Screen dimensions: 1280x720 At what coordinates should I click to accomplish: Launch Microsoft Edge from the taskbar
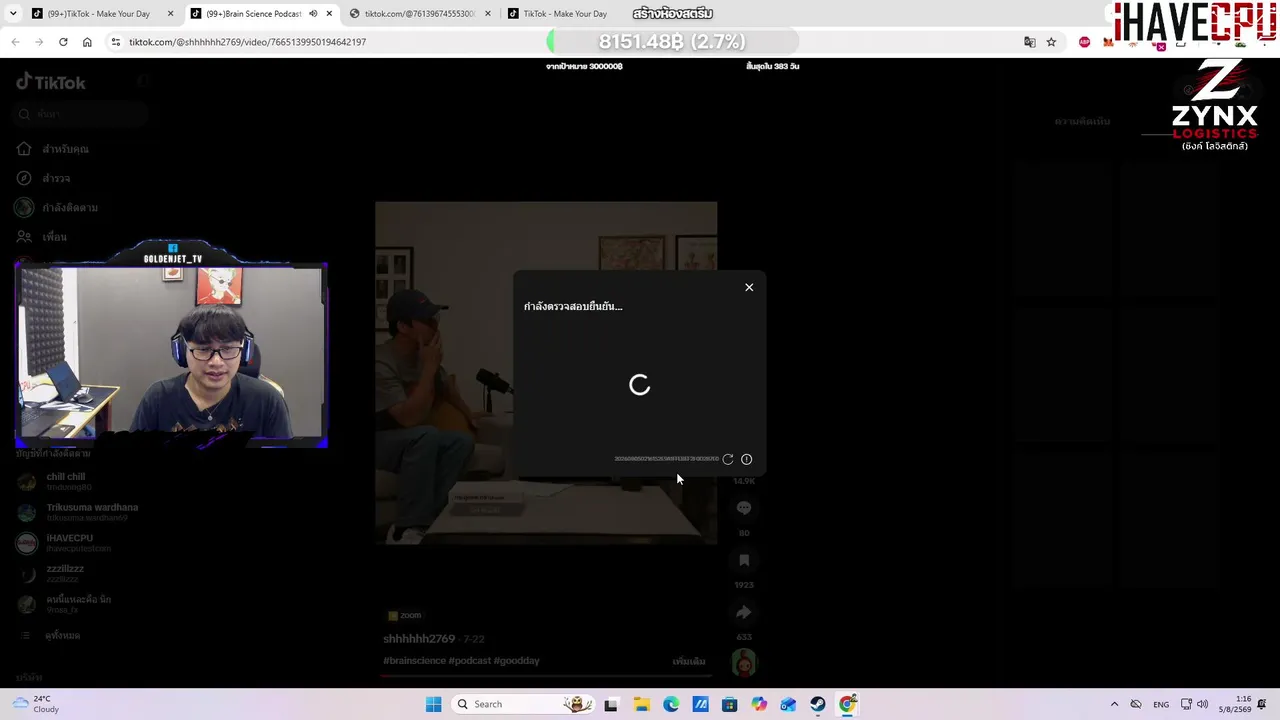671,704
